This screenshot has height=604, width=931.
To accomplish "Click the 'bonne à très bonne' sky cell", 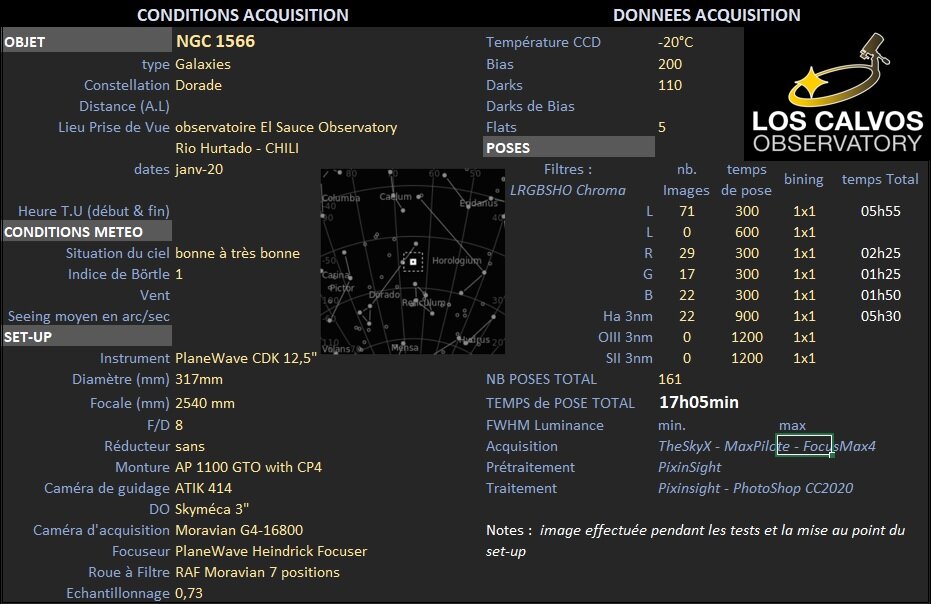I will coord(238,253).
